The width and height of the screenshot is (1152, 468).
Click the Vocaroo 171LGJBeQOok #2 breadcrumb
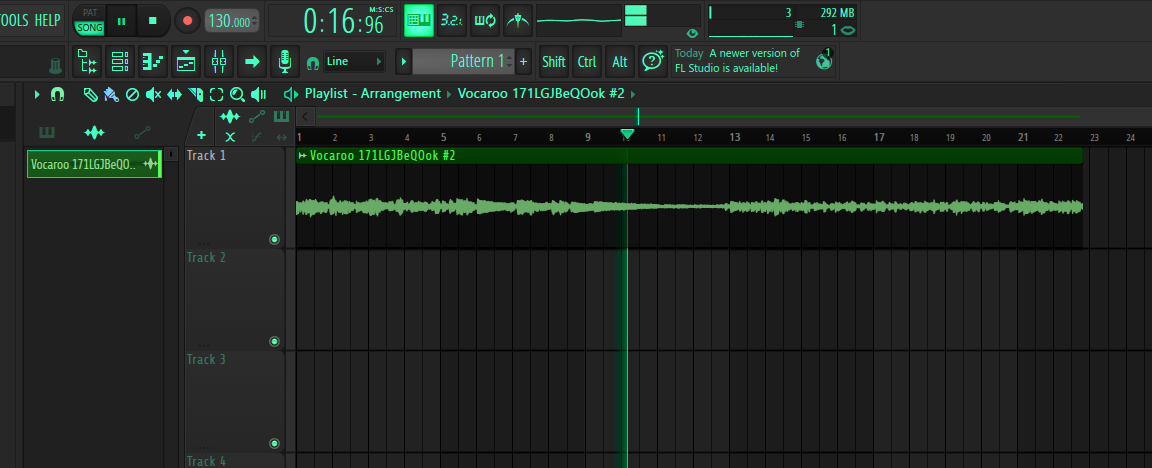tap(541, 93)
